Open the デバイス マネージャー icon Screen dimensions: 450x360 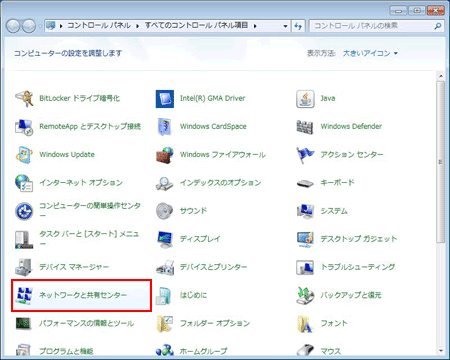(x=24, y=267)
